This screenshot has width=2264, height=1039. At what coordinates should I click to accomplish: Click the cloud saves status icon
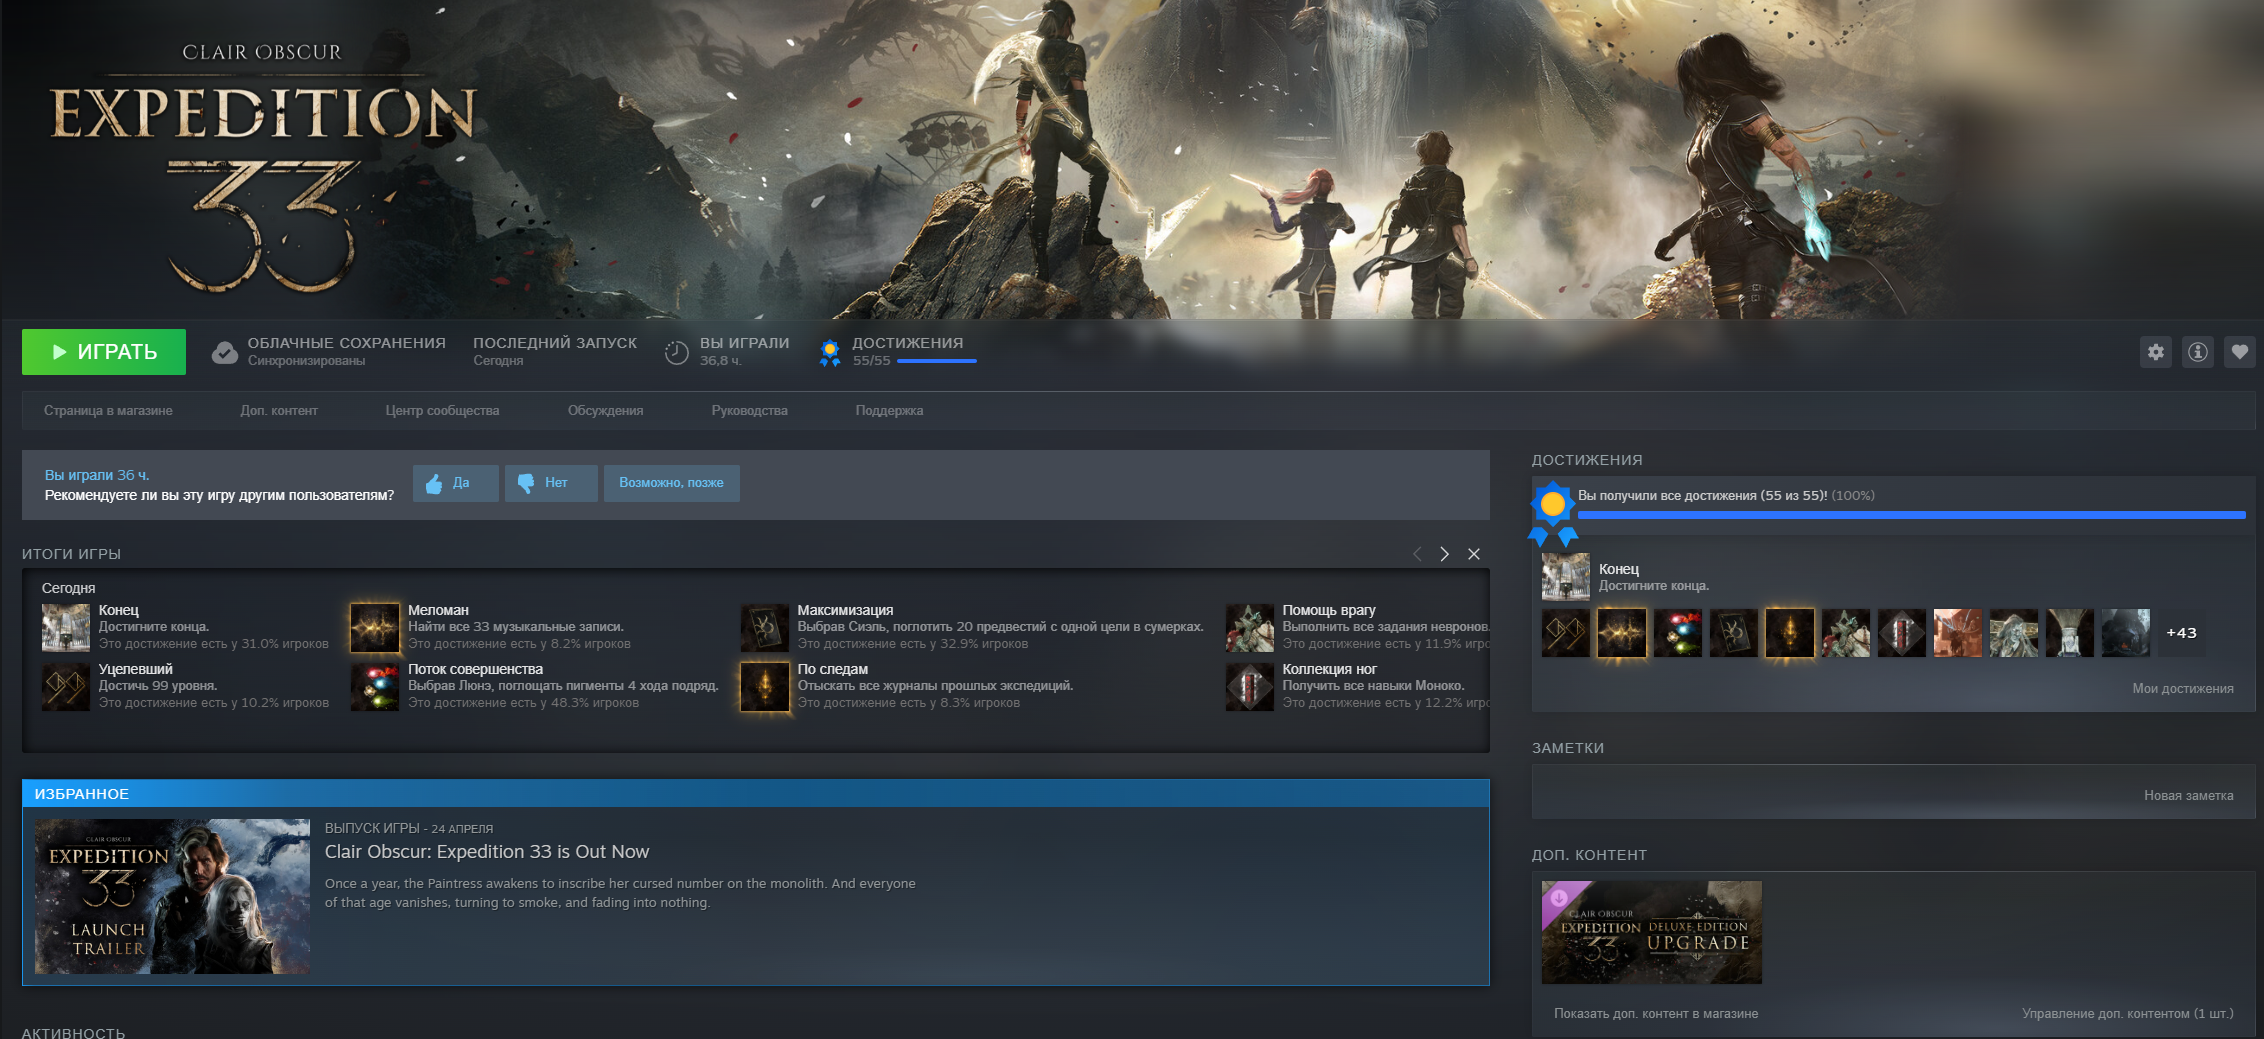point(225,352)
